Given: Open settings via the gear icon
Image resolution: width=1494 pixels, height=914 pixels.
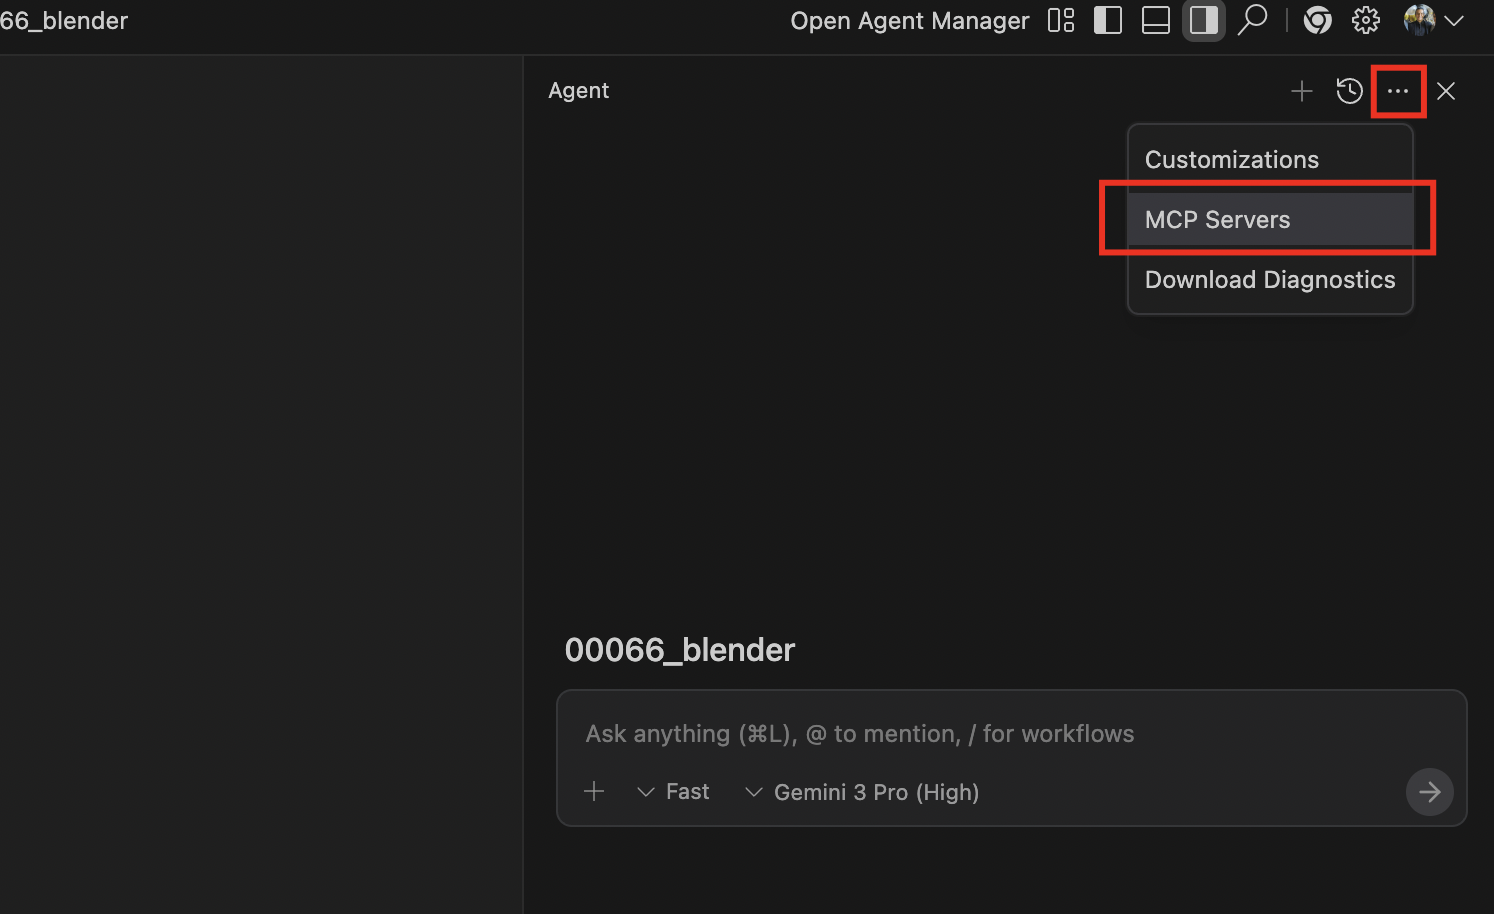Looking at the screenshot, I should tap(1366, 21).
